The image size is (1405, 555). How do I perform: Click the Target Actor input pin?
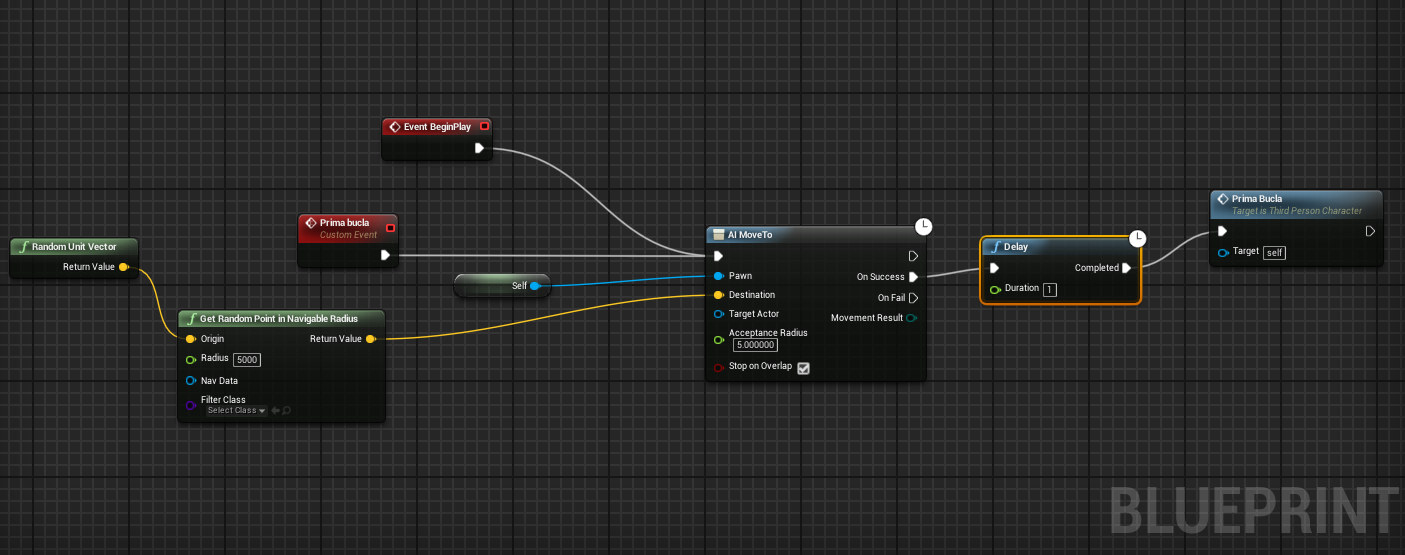(719, 314)
